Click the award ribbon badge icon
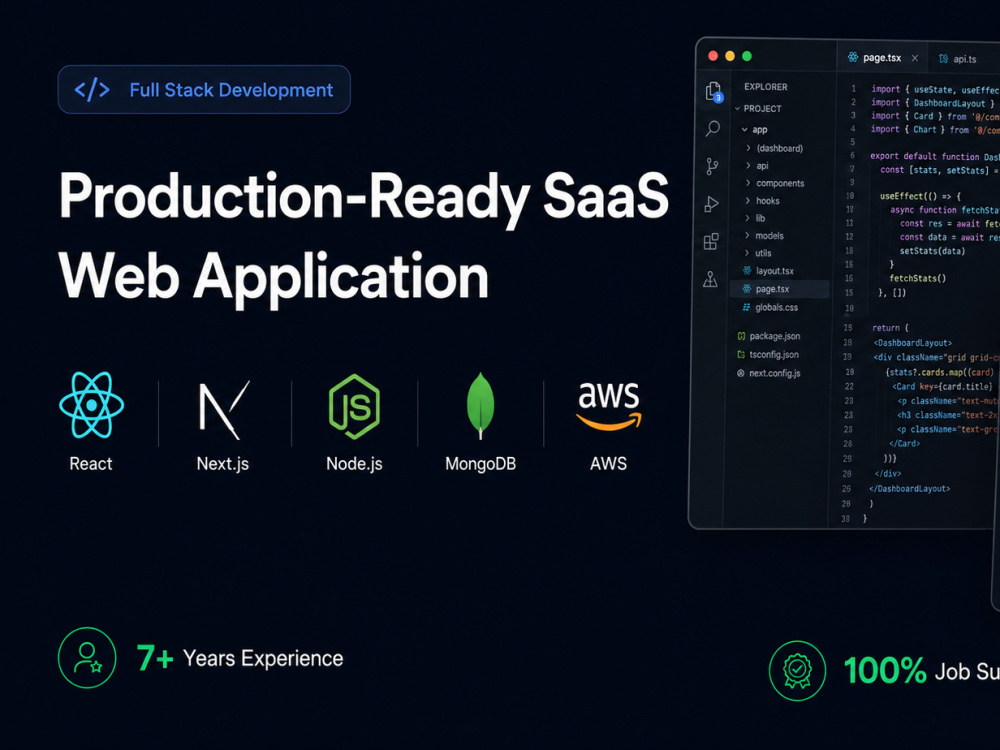The height and width of the screenshot is (750, 1000). (x=797, y=670)
